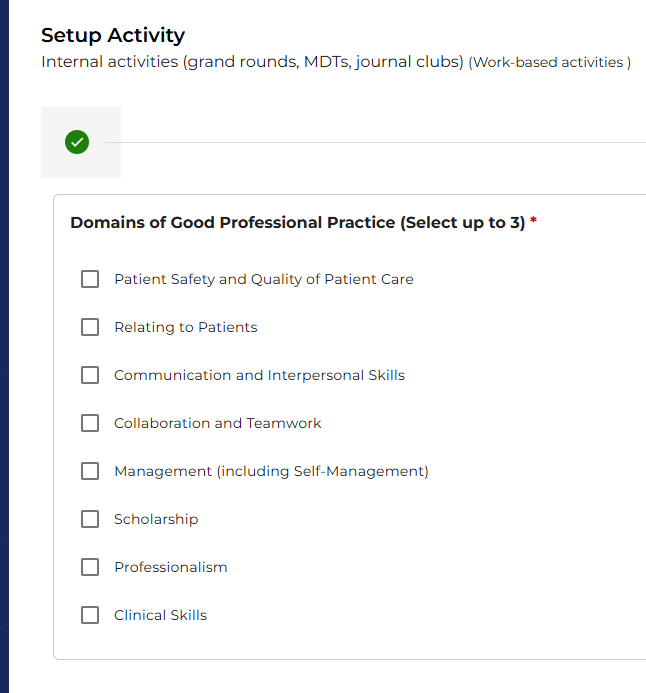Toggle the Management (including Self-Management) checkbox

tap(90, 471)
